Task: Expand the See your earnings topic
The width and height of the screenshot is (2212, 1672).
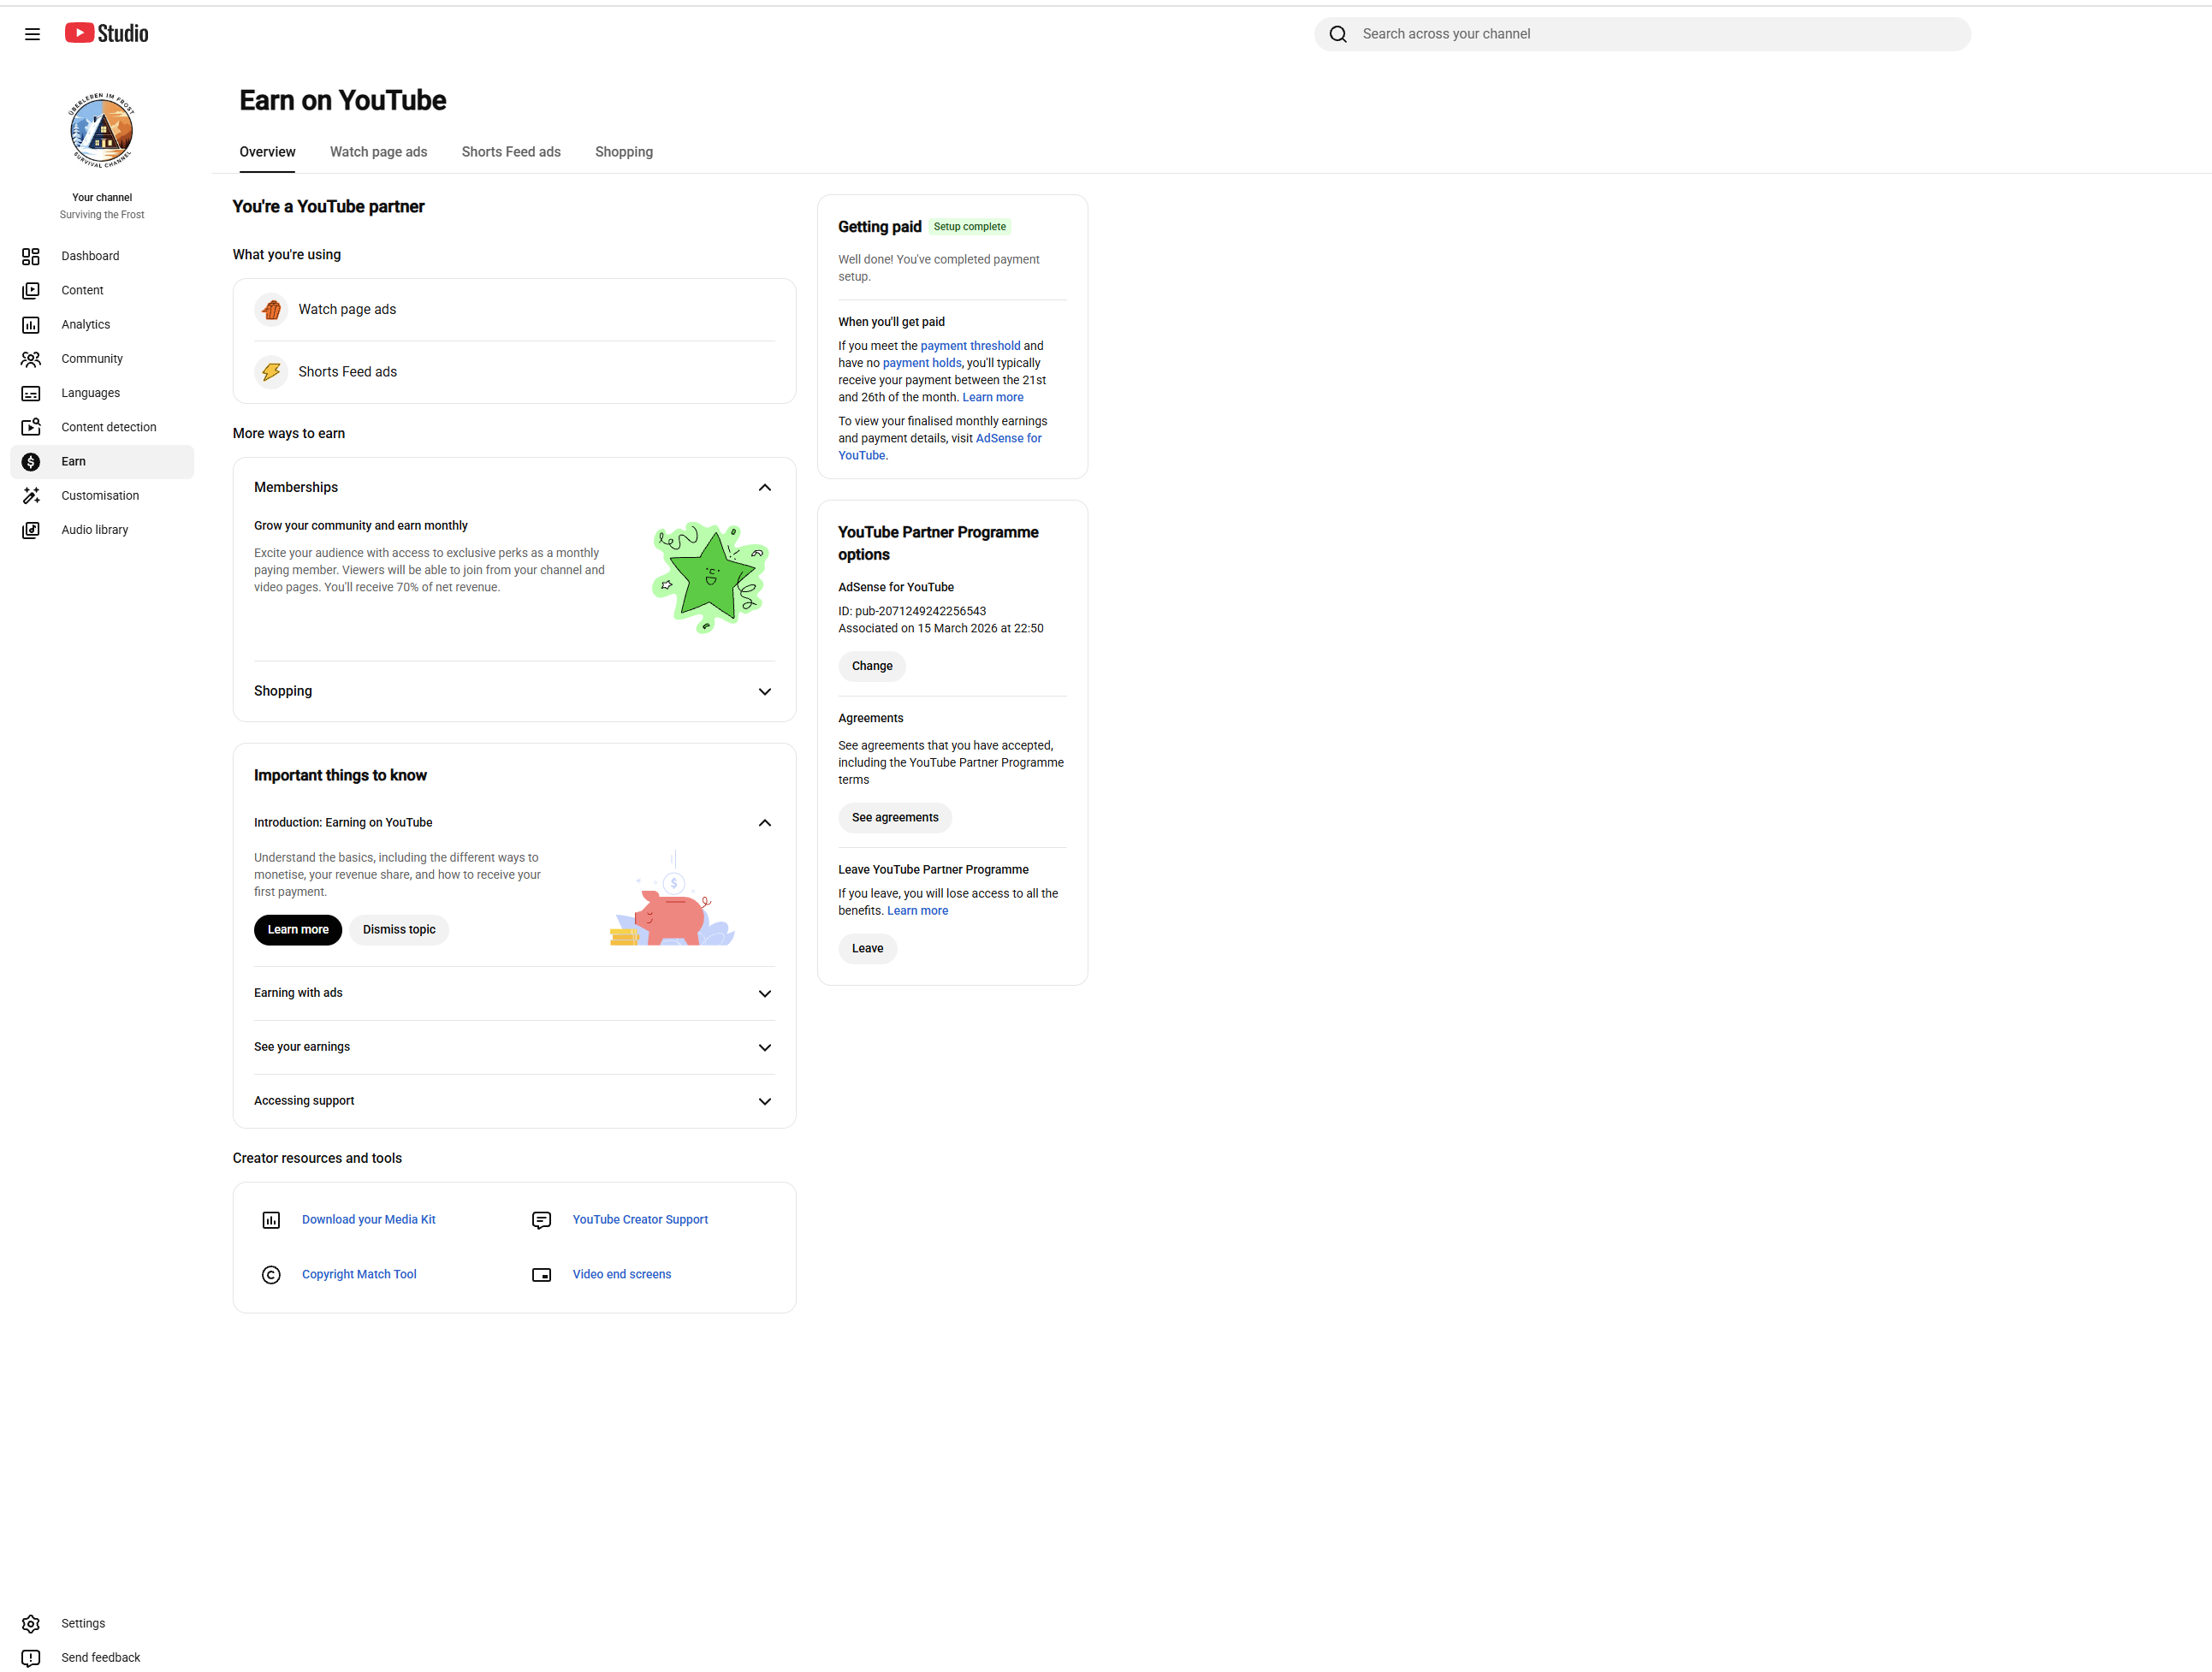Action: pos(764,1047)
